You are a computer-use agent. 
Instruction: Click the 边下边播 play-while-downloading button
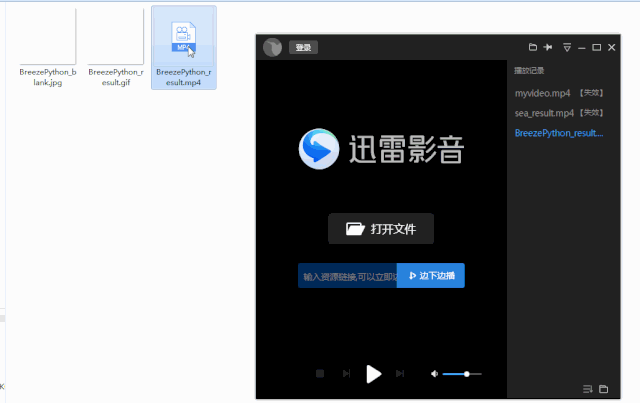431,276
